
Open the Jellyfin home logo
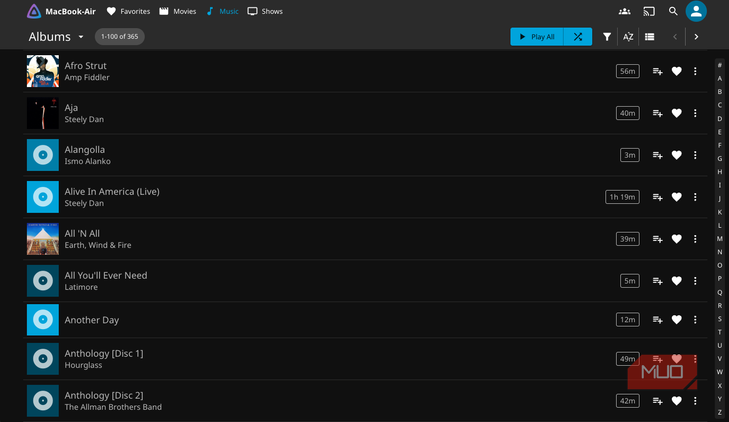(33, 11)
